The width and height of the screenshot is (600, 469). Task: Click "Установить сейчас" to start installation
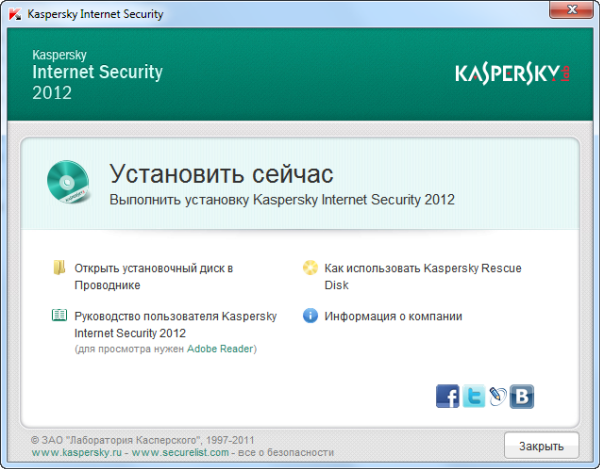(x=221, y=174)
